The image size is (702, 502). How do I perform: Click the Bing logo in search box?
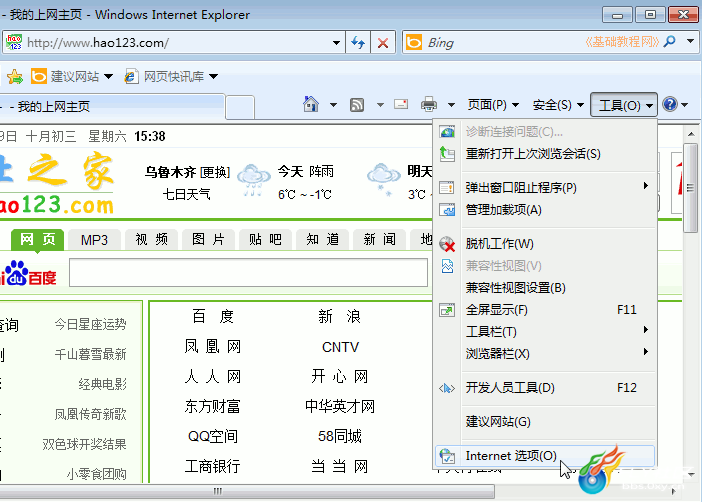click(414, 42)
